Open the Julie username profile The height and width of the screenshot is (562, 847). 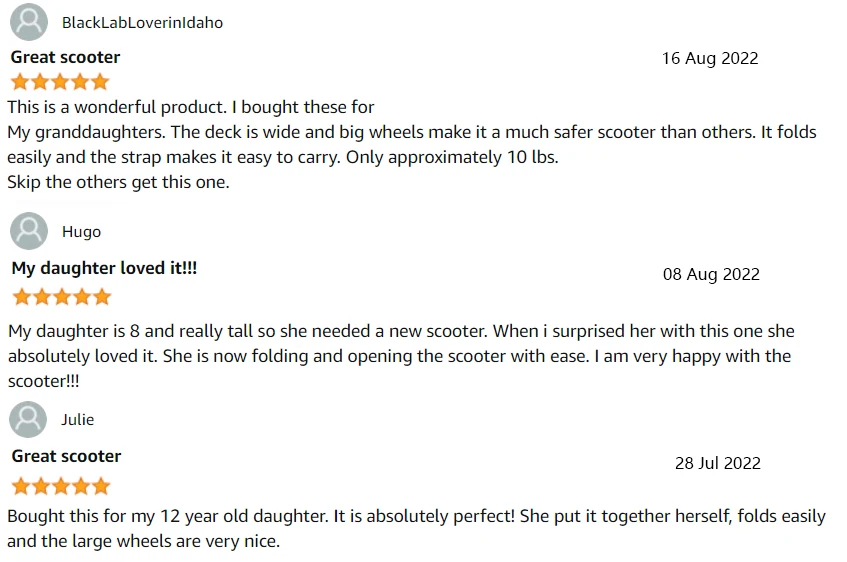click(x=78, y=420)
